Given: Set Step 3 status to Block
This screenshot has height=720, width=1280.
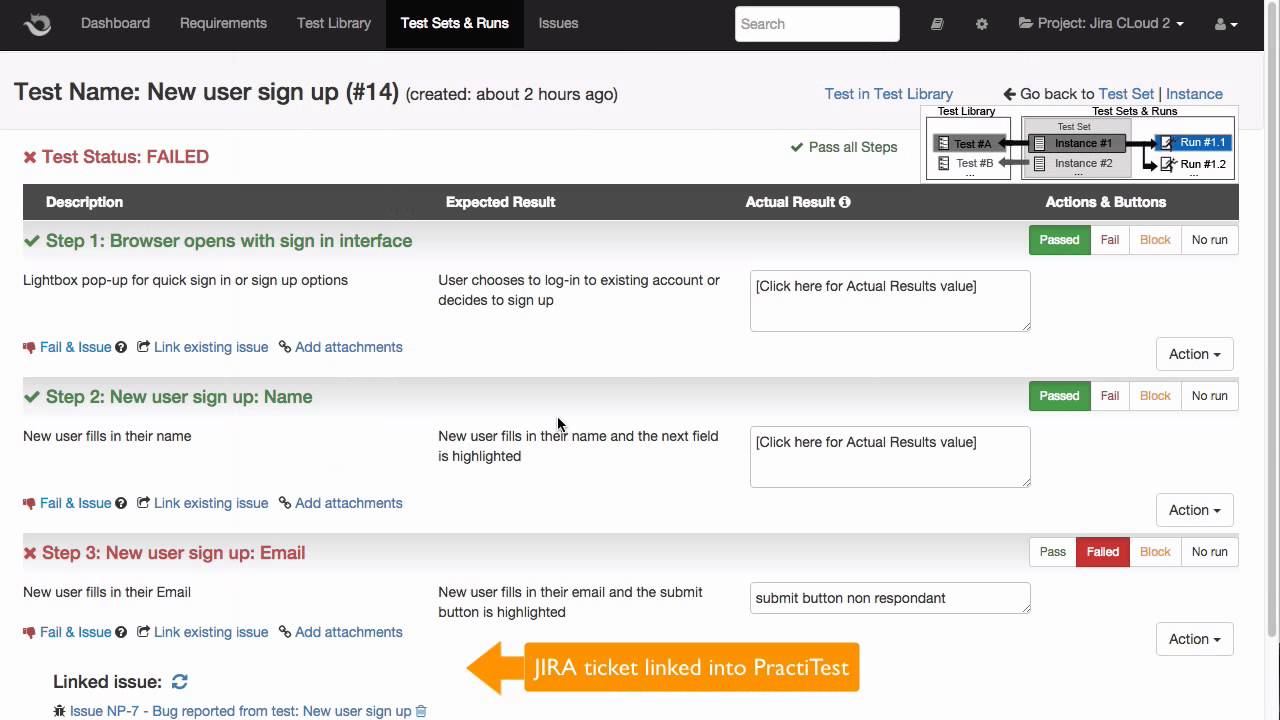Looking at the screenshot, I should (x=1155, y=552).
